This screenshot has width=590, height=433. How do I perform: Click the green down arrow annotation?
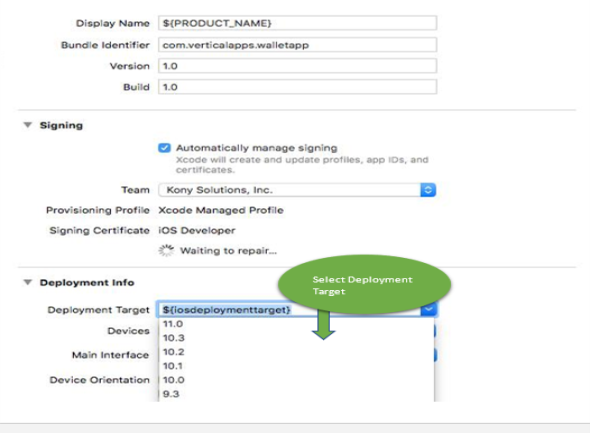pos(324,325)
